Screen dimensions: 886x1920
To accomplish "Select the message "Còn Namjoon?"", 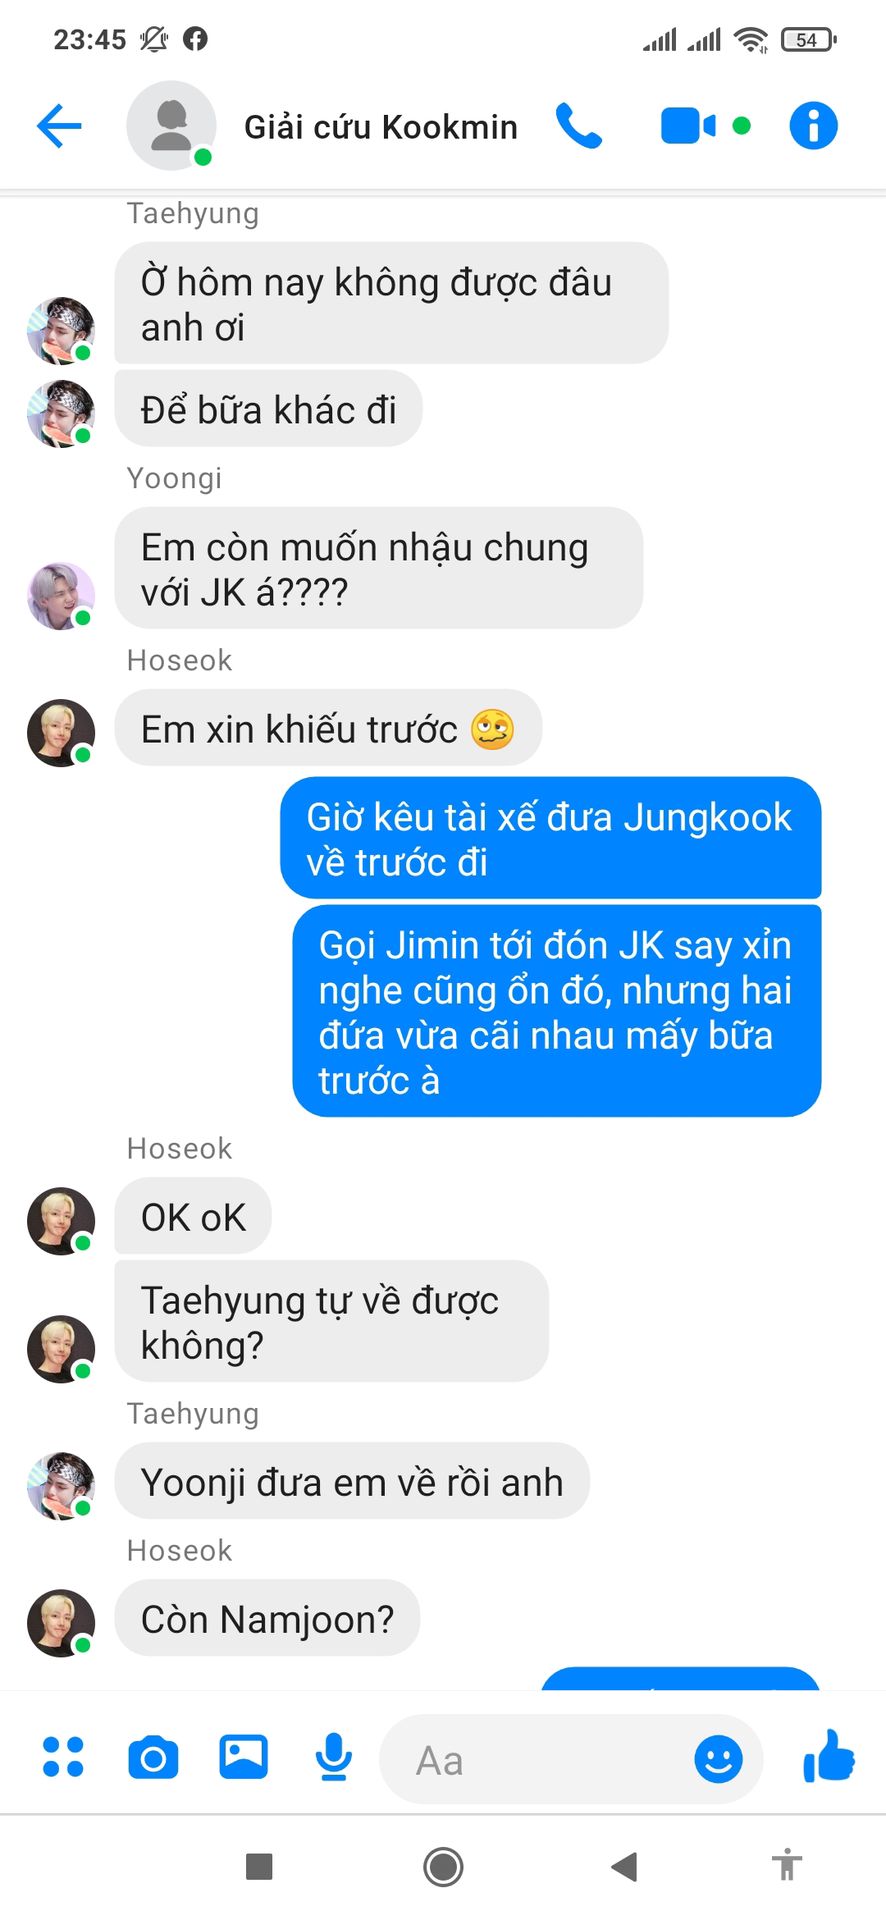I will pyautogui.click(x=267, y=1618).
